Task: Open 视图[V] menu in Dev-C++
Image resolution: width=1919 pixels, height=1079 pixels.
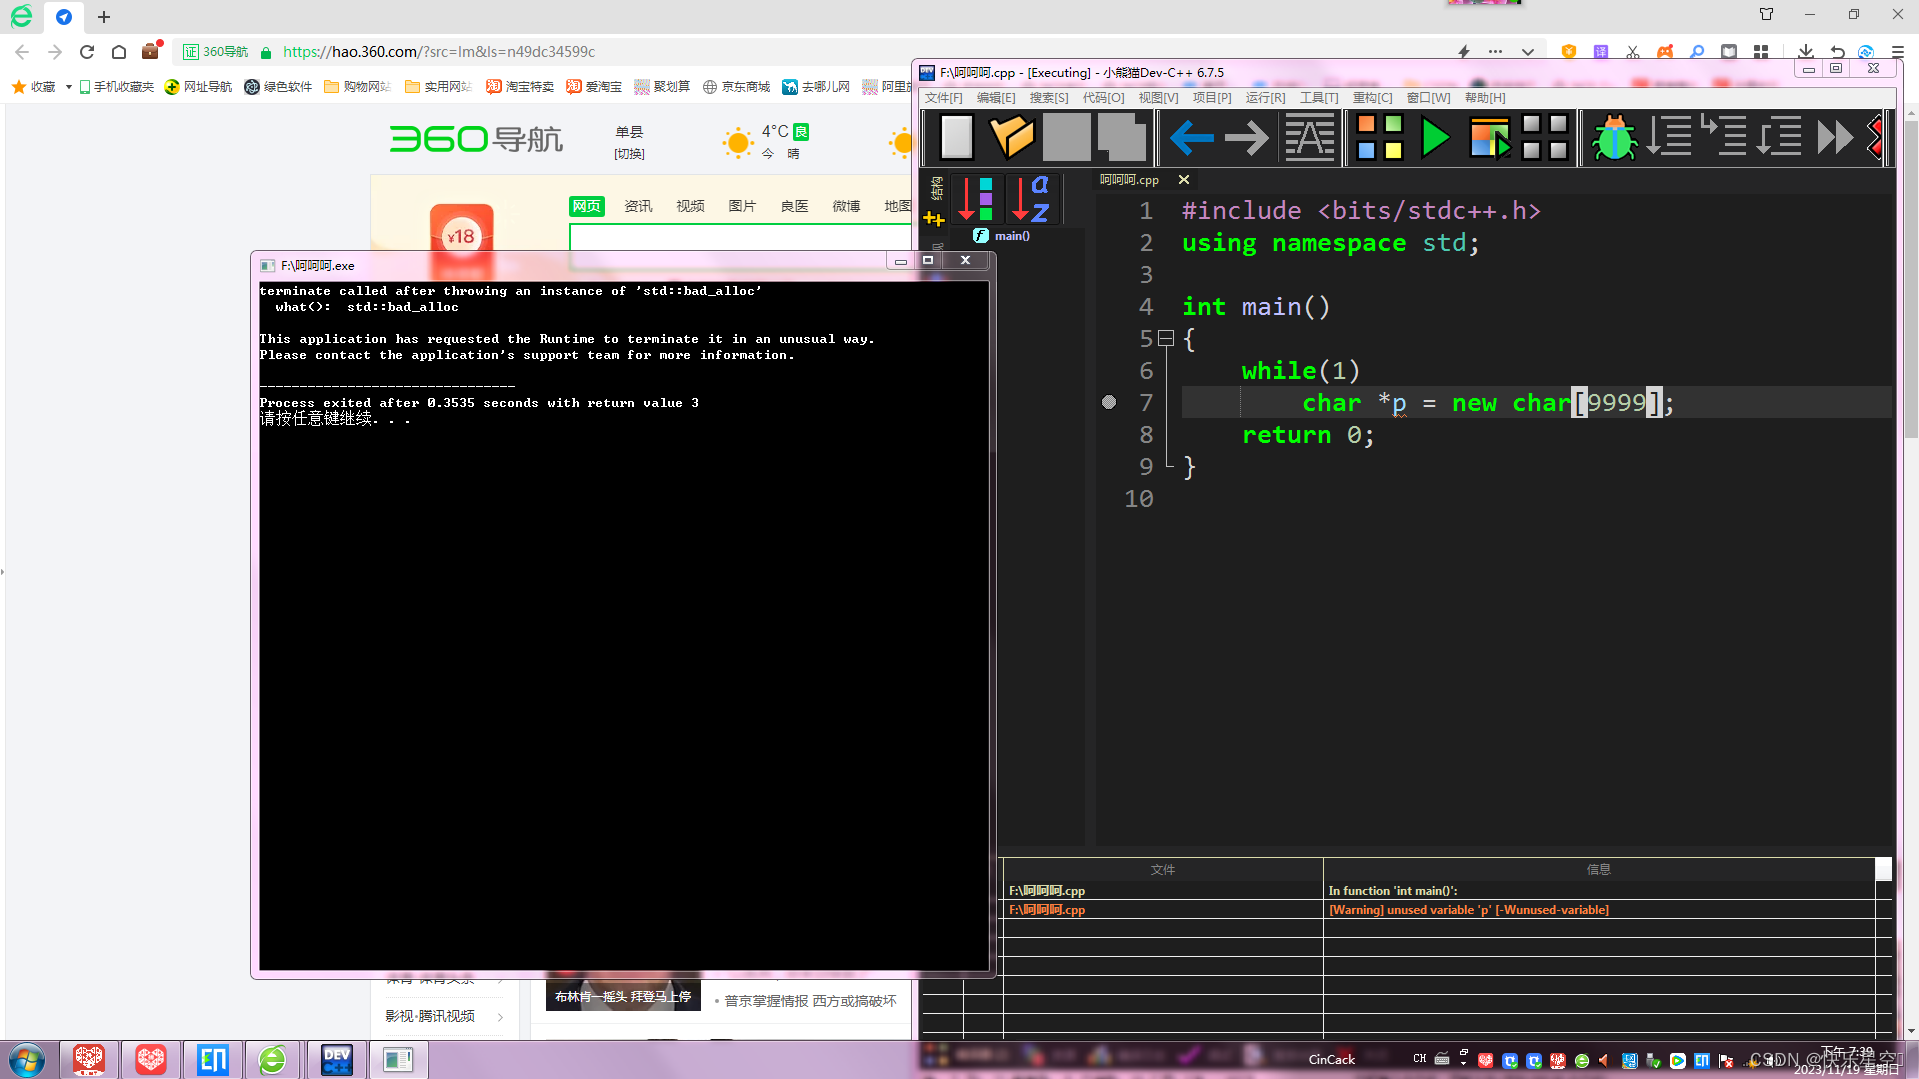Action: [x=1158, y=98]
